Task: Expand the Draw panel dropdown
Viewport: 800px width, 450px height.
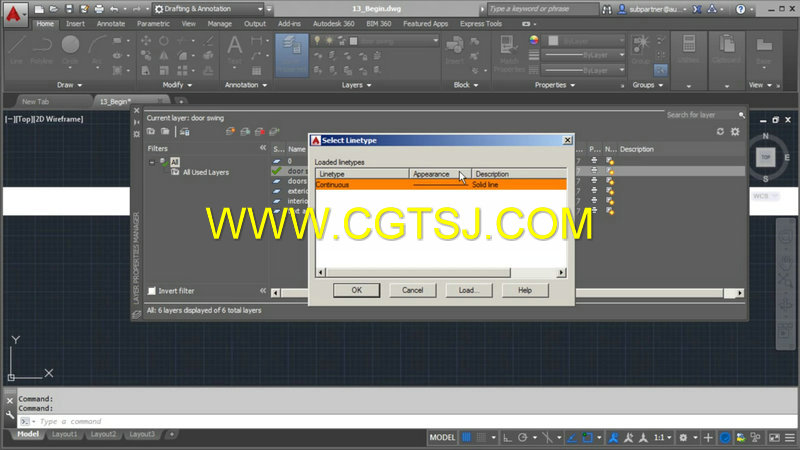Action: pyautogui.click(x=69, y=85)
